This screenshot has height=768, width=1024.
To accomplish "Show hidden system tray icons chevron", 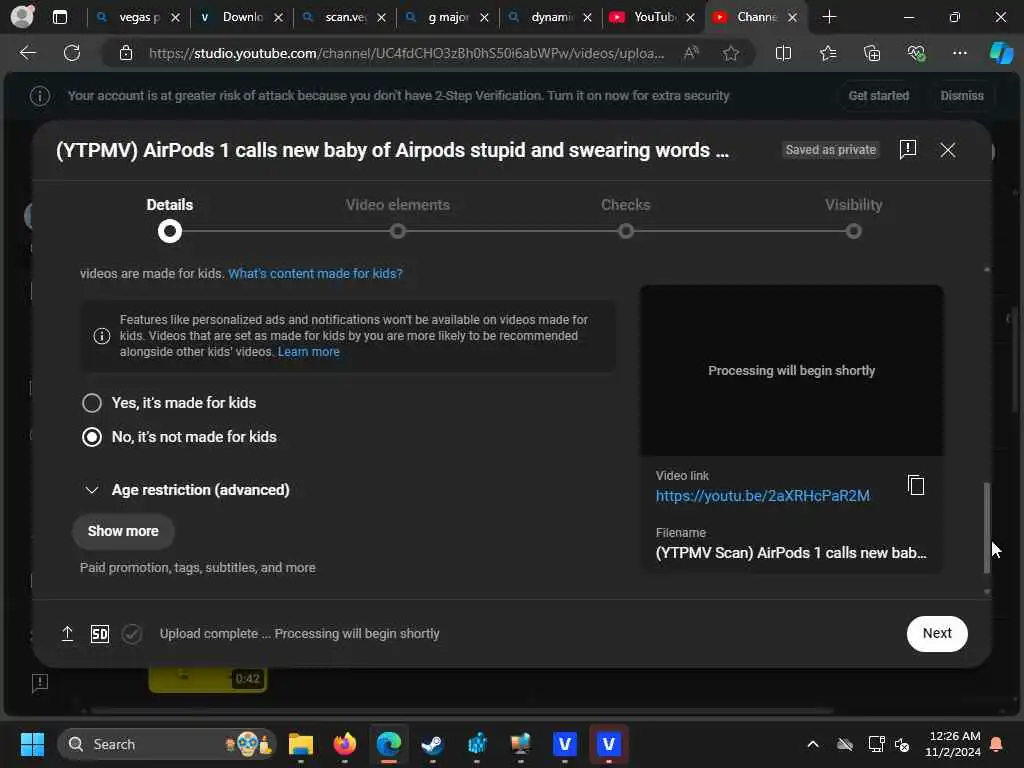I will tap(812, 744).
